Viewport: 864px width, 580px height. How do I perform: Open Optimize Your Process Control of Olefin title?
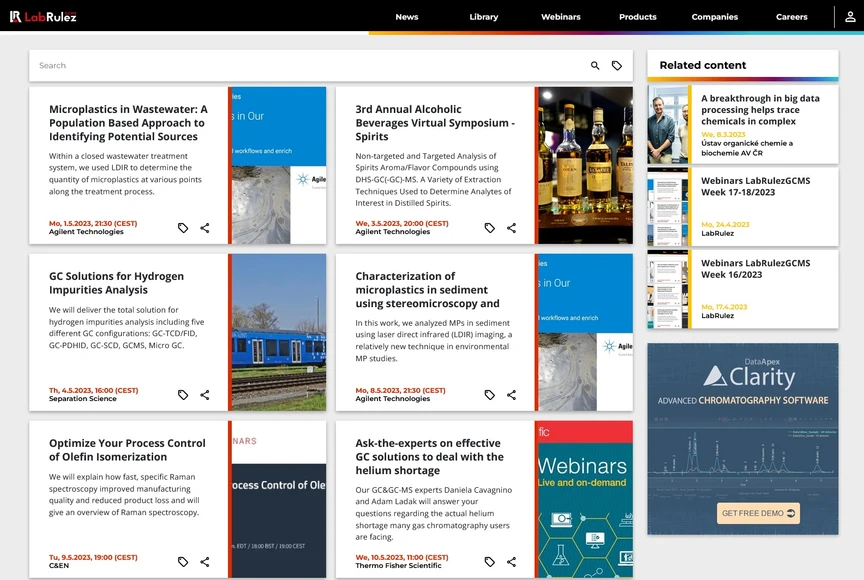click(127, 450)
